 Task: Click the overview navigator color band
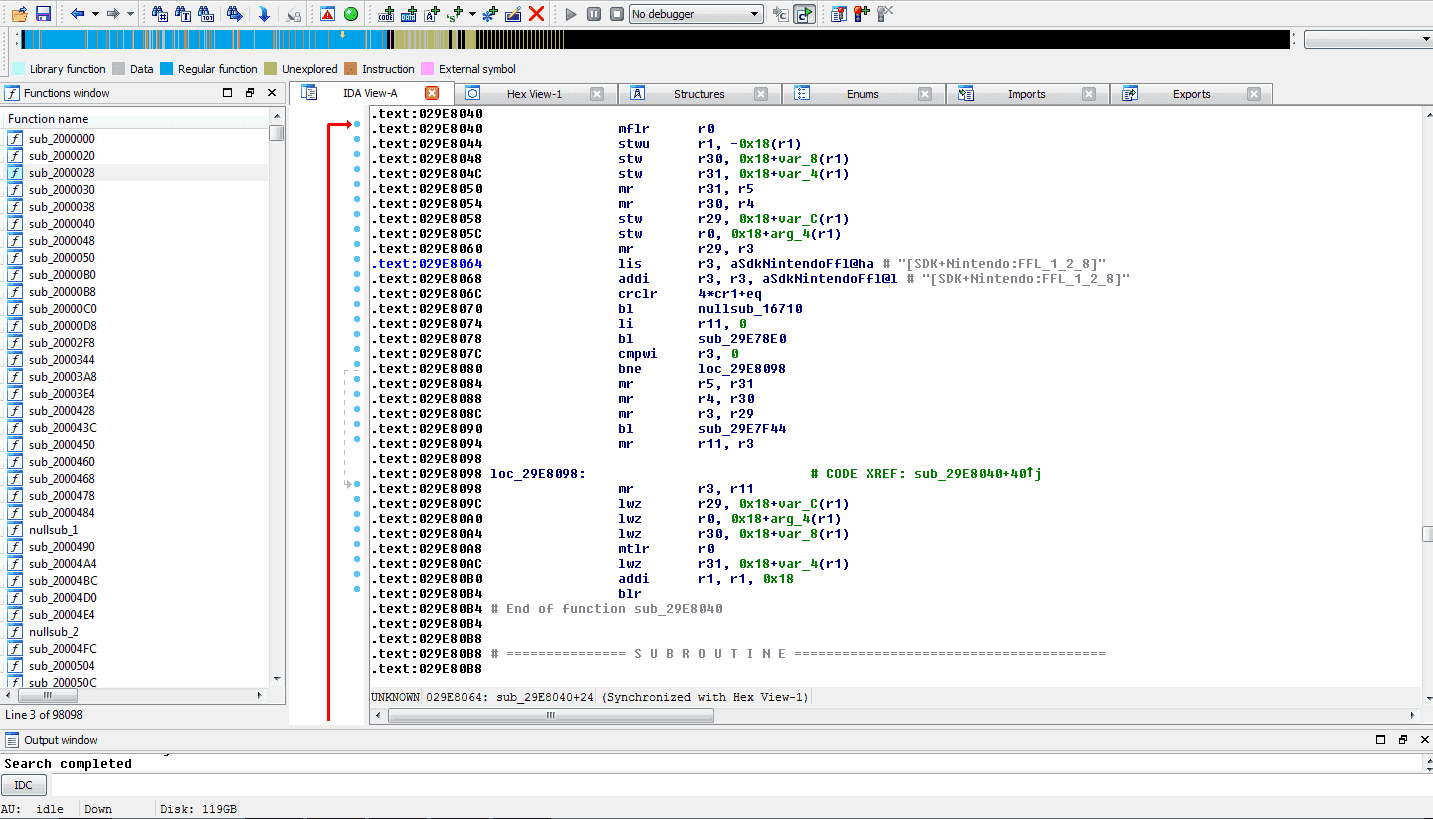[656, 40]
